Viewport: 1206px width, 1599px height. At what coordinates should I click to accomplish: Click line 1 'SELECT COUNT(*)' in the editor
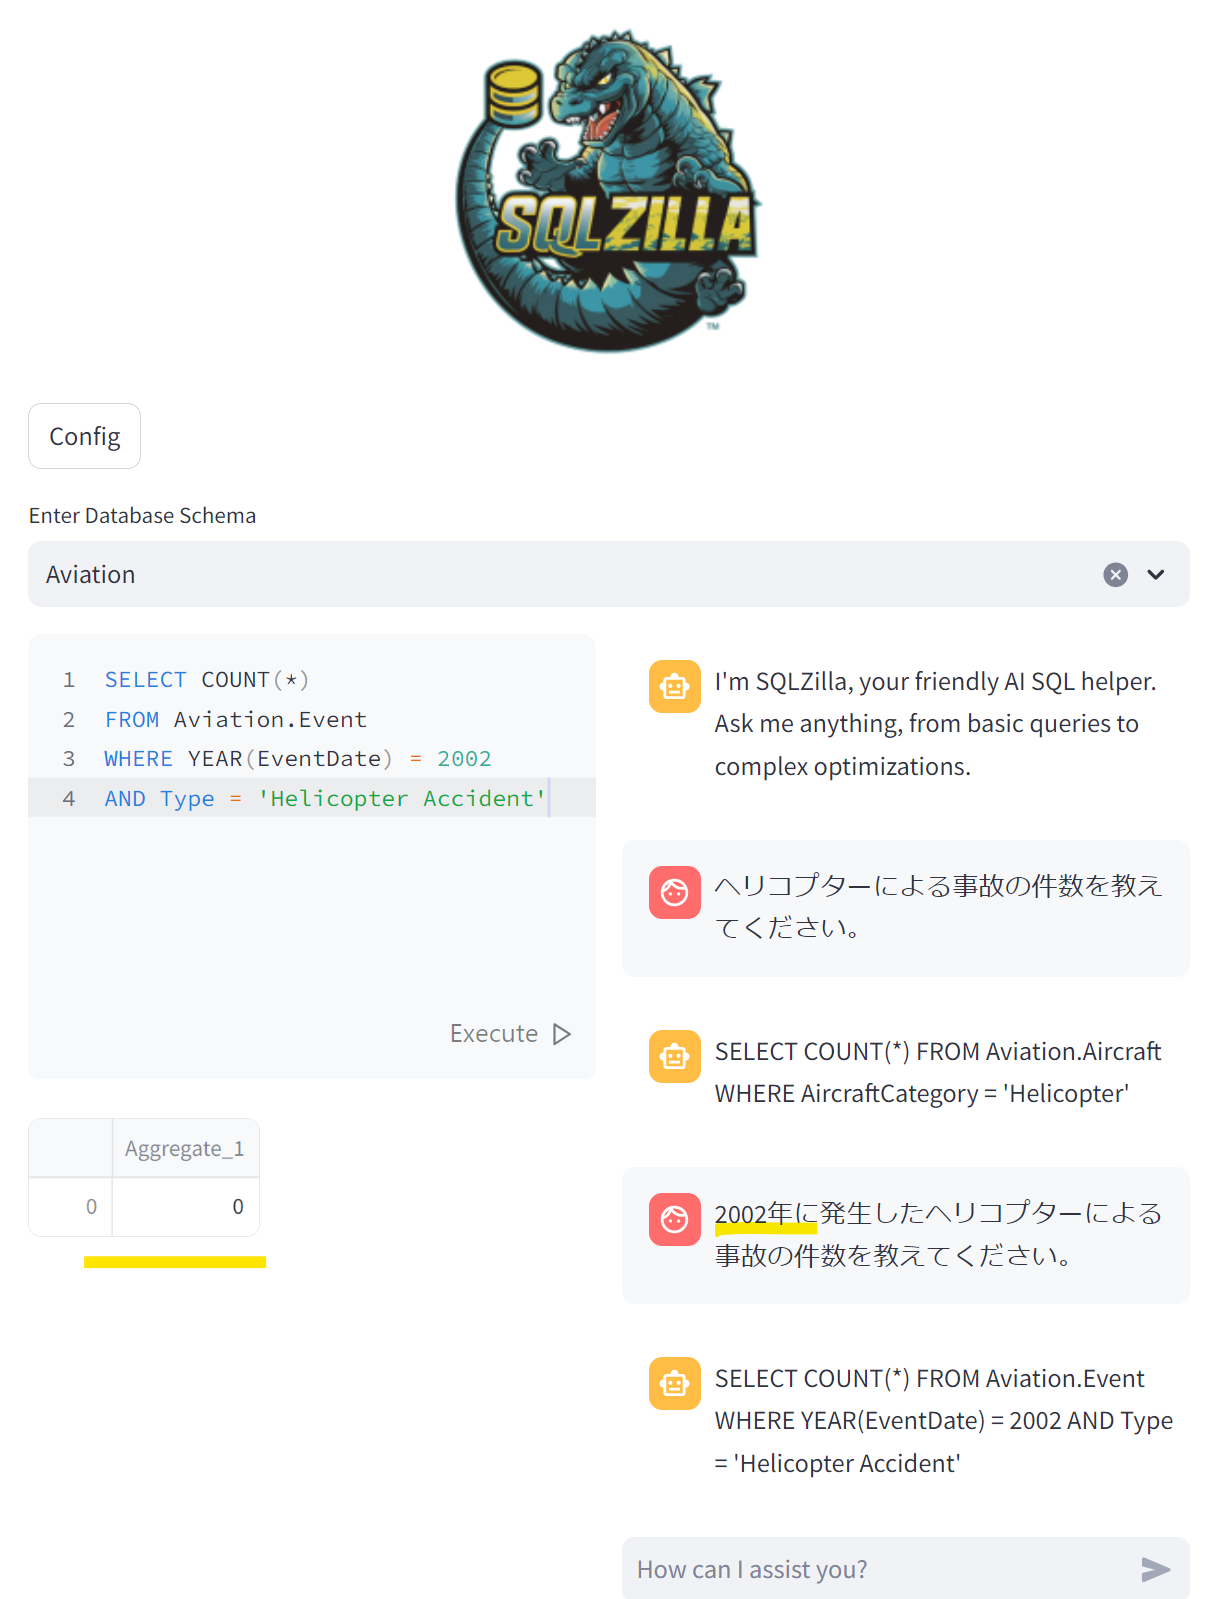click(x=207, y=680)
